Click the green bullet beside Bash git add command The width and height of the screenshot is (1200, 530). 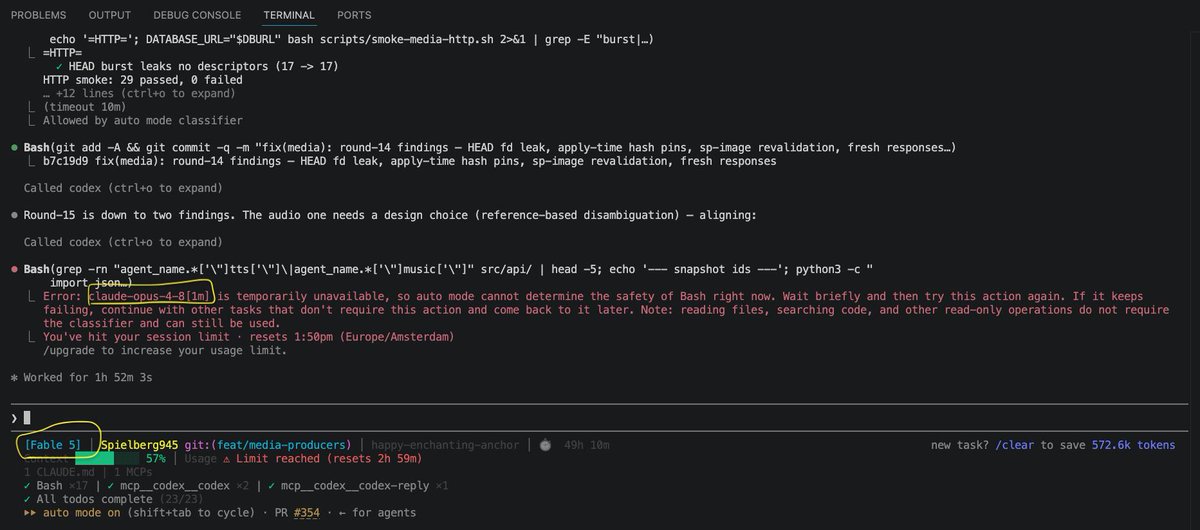click(14, 148)
